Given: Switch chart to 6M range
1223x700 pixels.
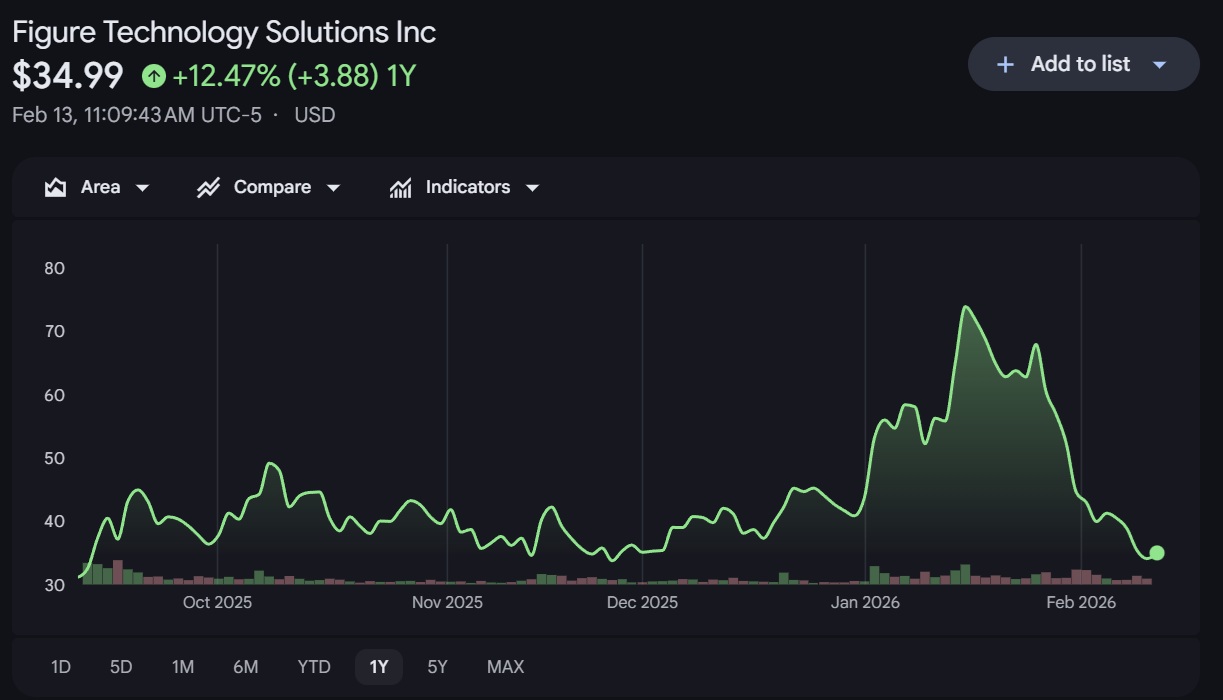Looking at the screenshot, I should (245, 667).
